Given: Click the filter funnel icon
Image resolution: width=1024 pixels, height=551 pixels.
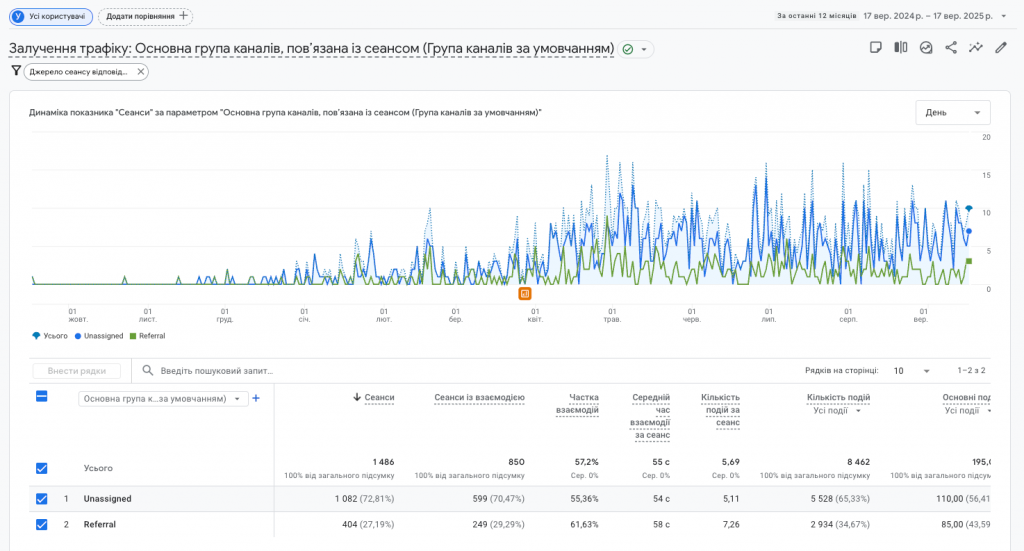Looking at the screenshot, I should point(16,71).
